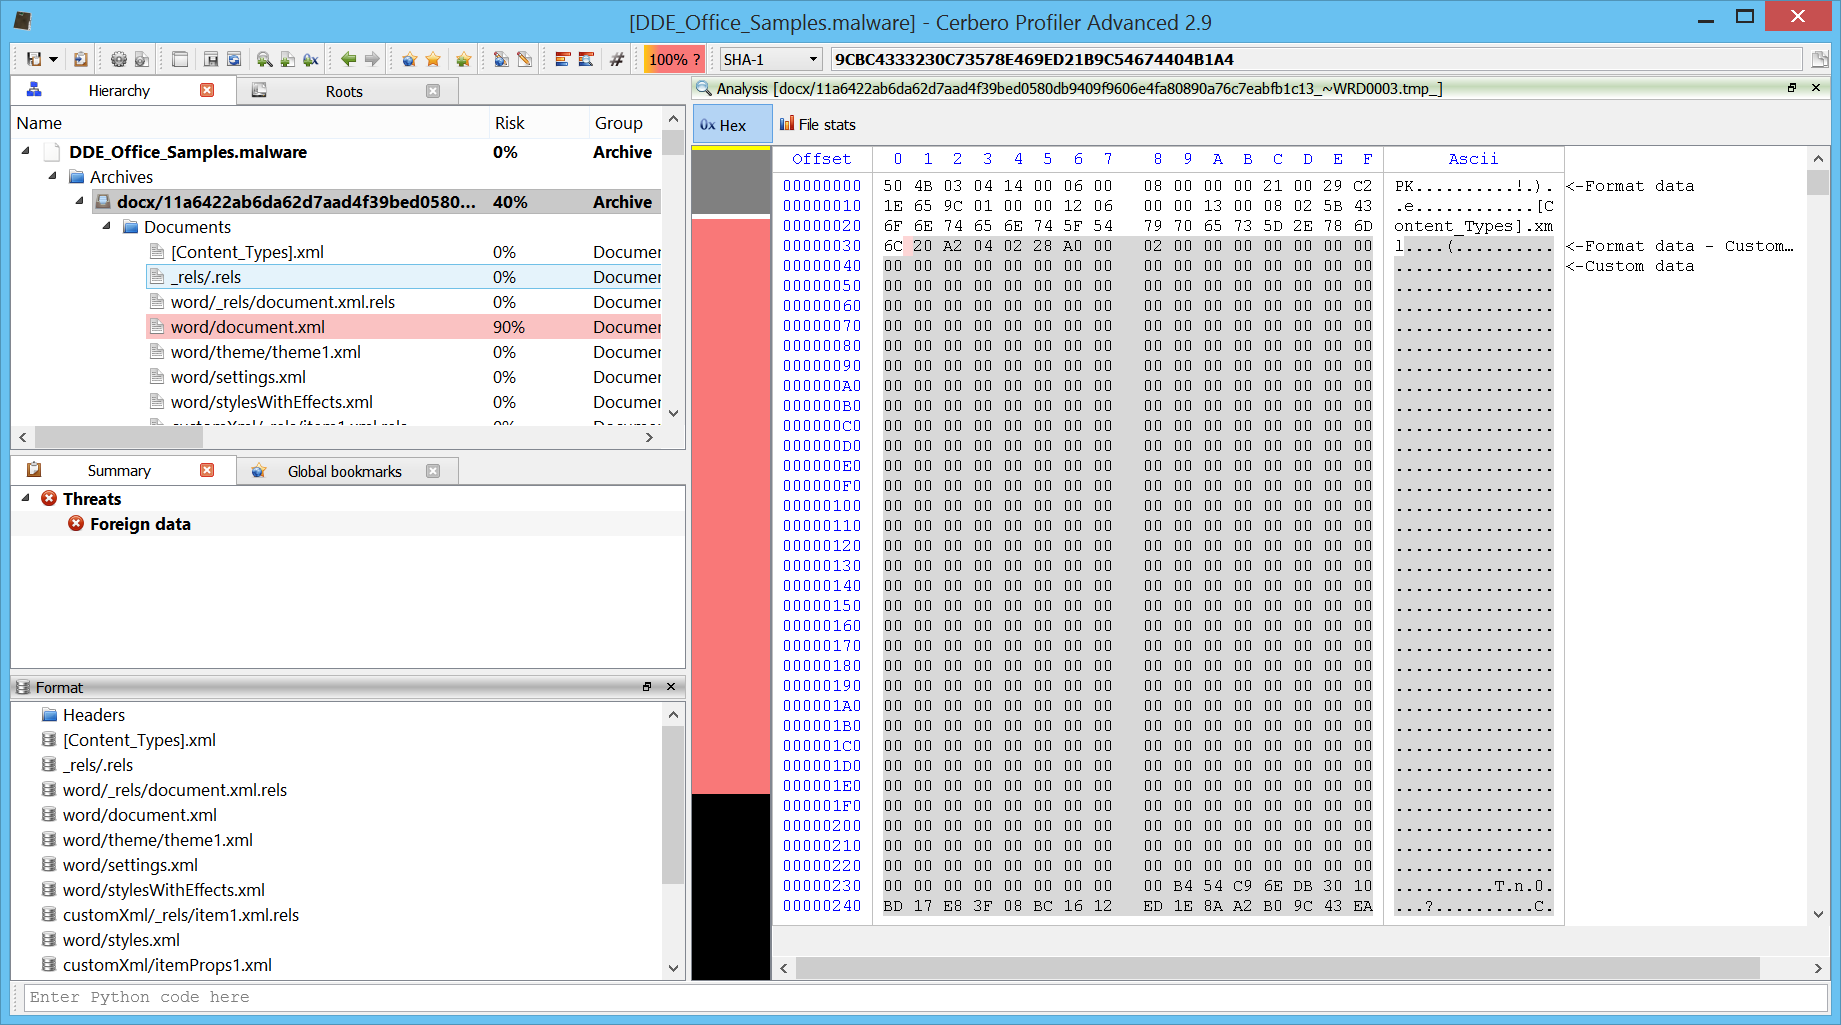Click the globe-document toolbar icon
Image resolution: width=1841 pixels, height=1025 pixels.
coord(501,59)
